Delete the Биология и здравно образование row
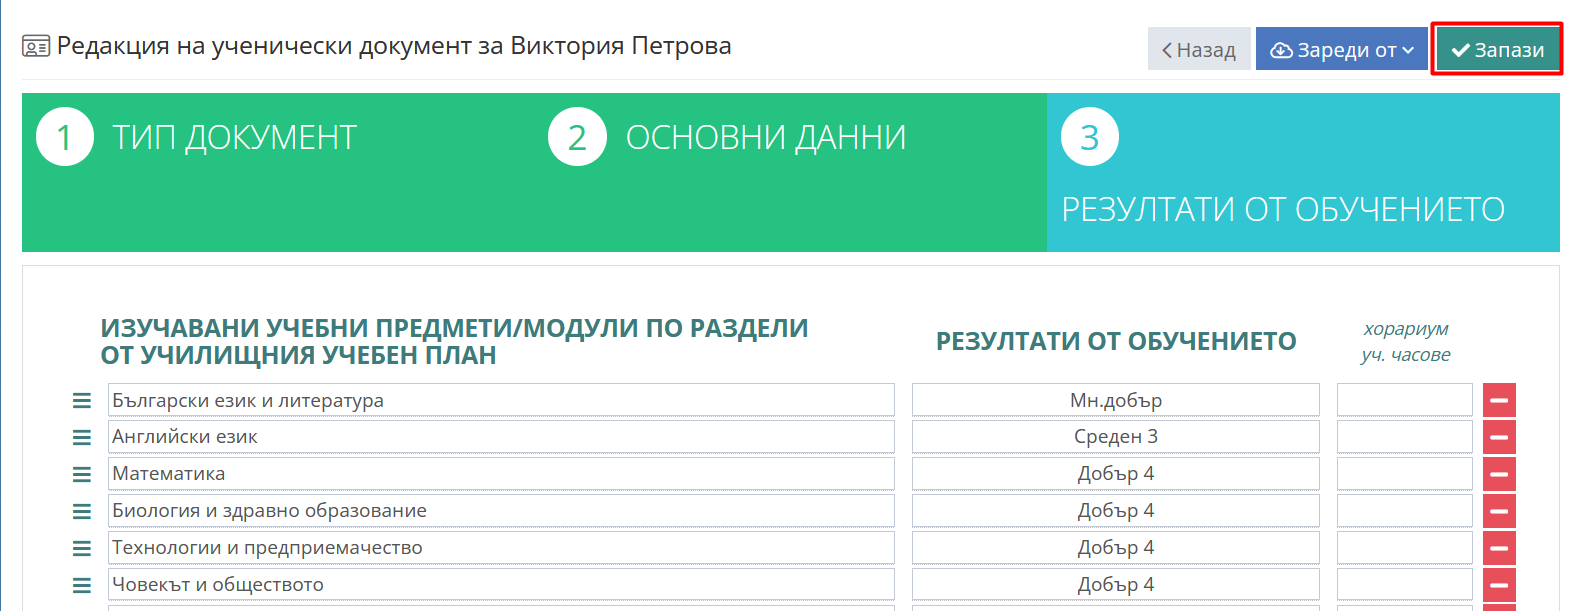Screen dimensions: 1574x611 pos(1499,511)
